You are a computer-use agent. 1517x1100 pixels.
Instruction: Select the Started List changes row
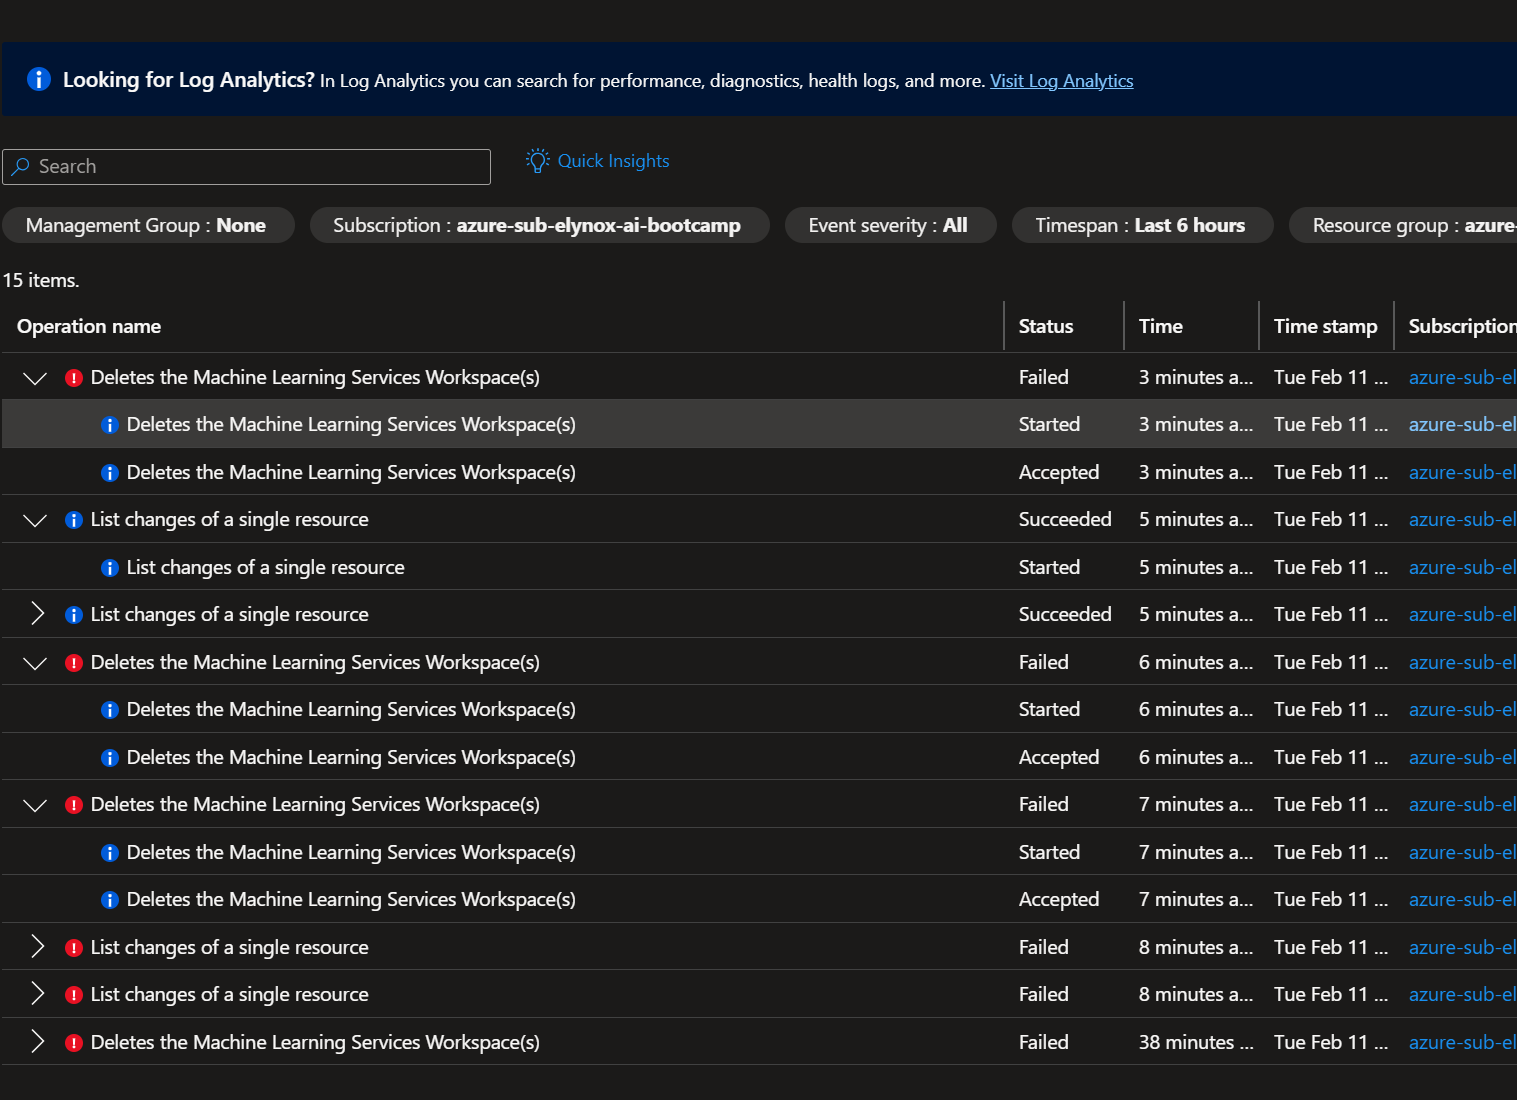[759, 567]
